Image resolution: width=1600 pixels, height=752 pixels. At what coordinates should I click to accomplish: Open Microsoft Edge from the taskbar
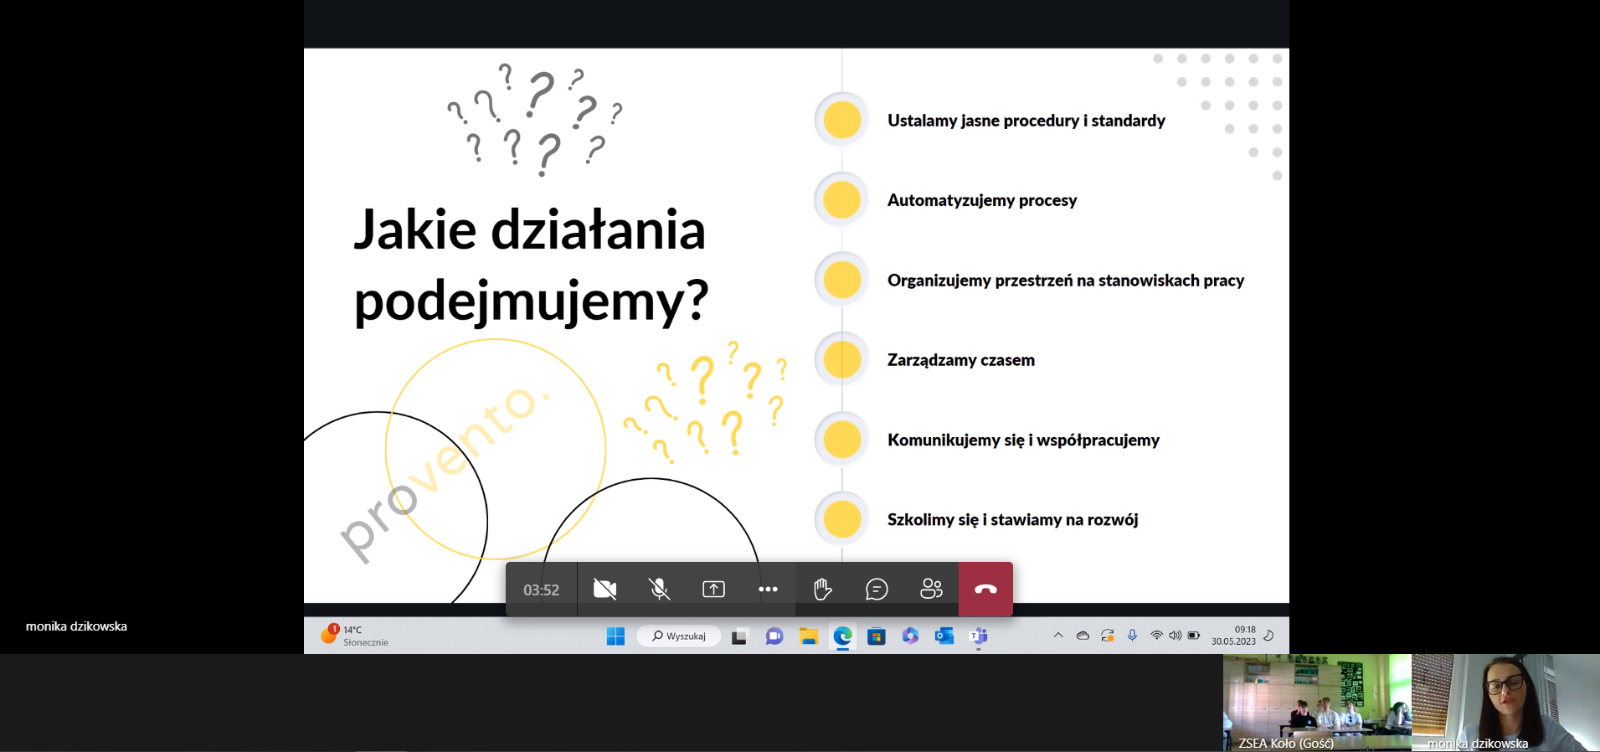(x=843, y=636)
